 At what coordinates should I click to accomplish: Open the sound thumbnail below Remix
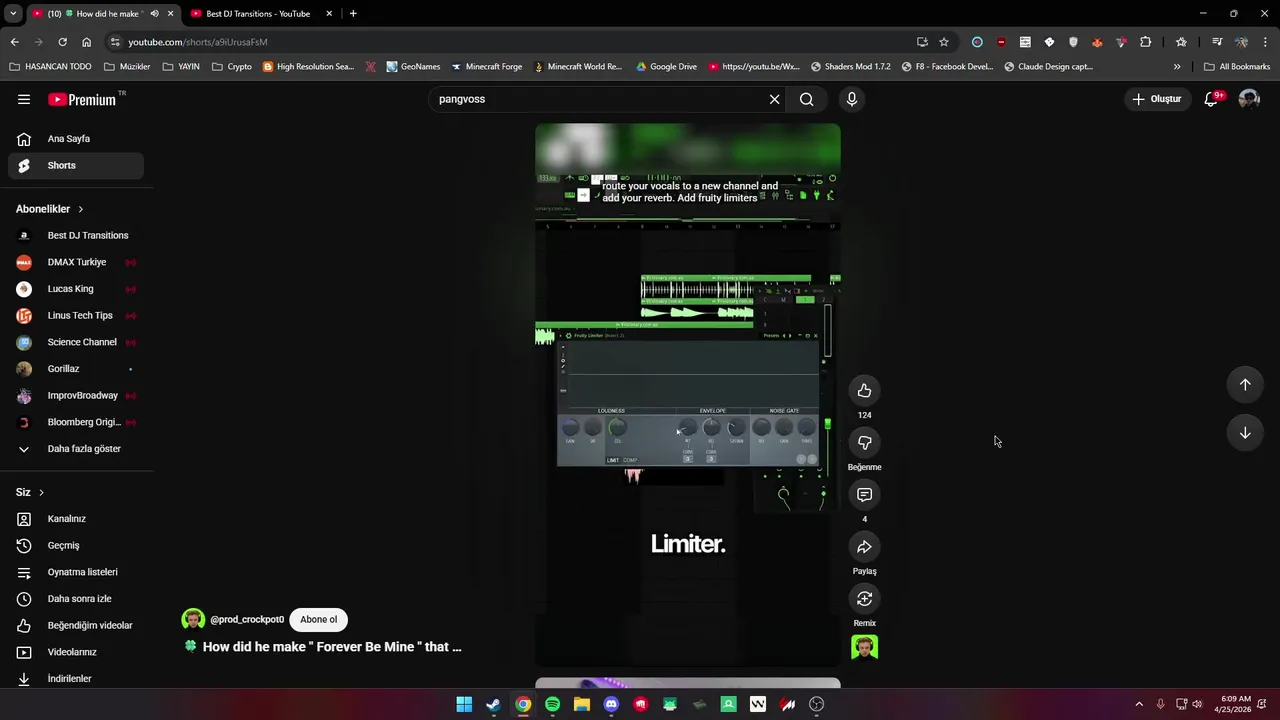click(864, 647)
